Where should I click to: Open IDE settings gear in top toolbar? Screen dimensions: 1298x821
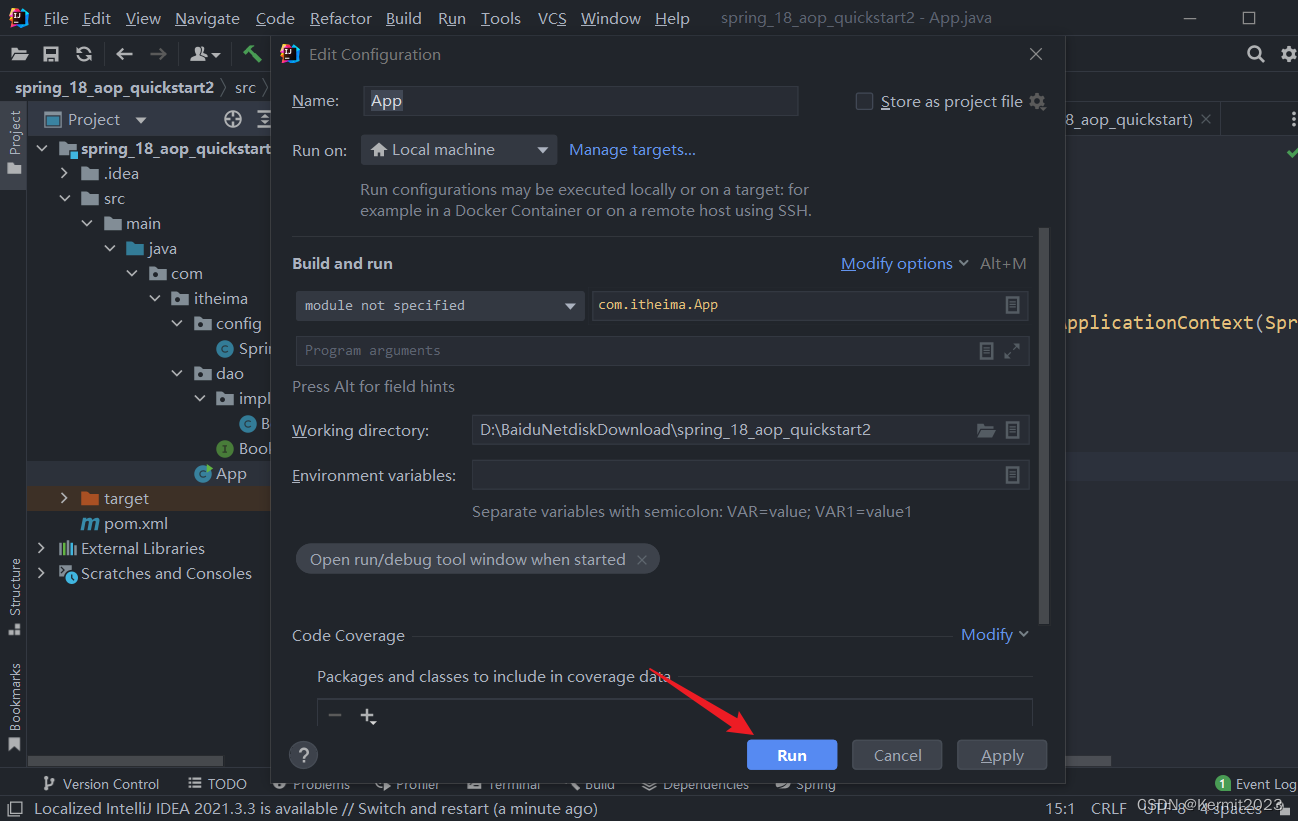[x=1288, y=54]
